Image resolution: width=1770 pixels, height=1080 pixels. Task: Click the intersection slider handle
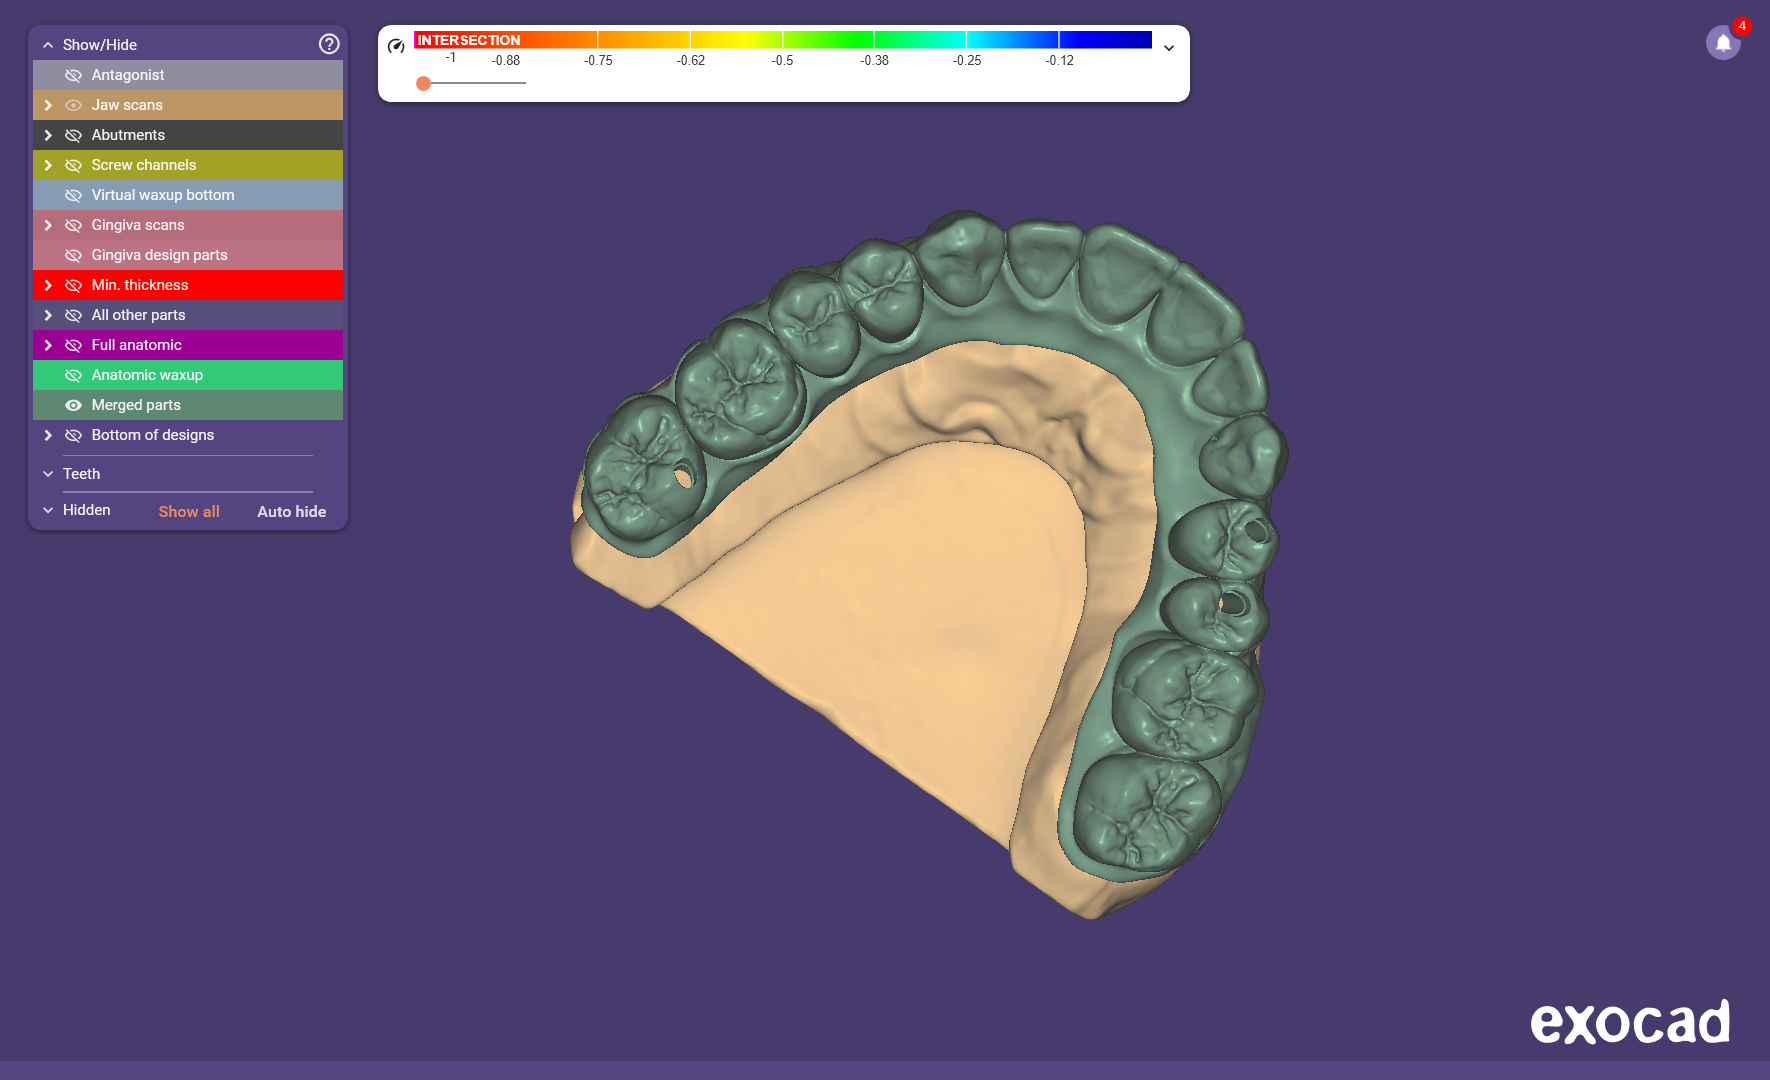point(424,83)
